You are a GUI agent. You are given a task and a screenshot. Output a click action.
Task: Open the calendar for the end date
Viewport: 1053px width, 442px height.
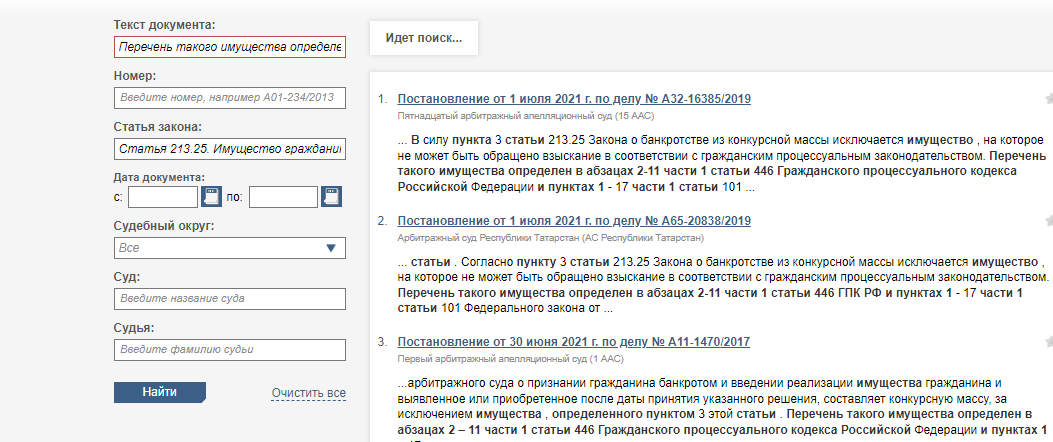[x=331, y=197]
